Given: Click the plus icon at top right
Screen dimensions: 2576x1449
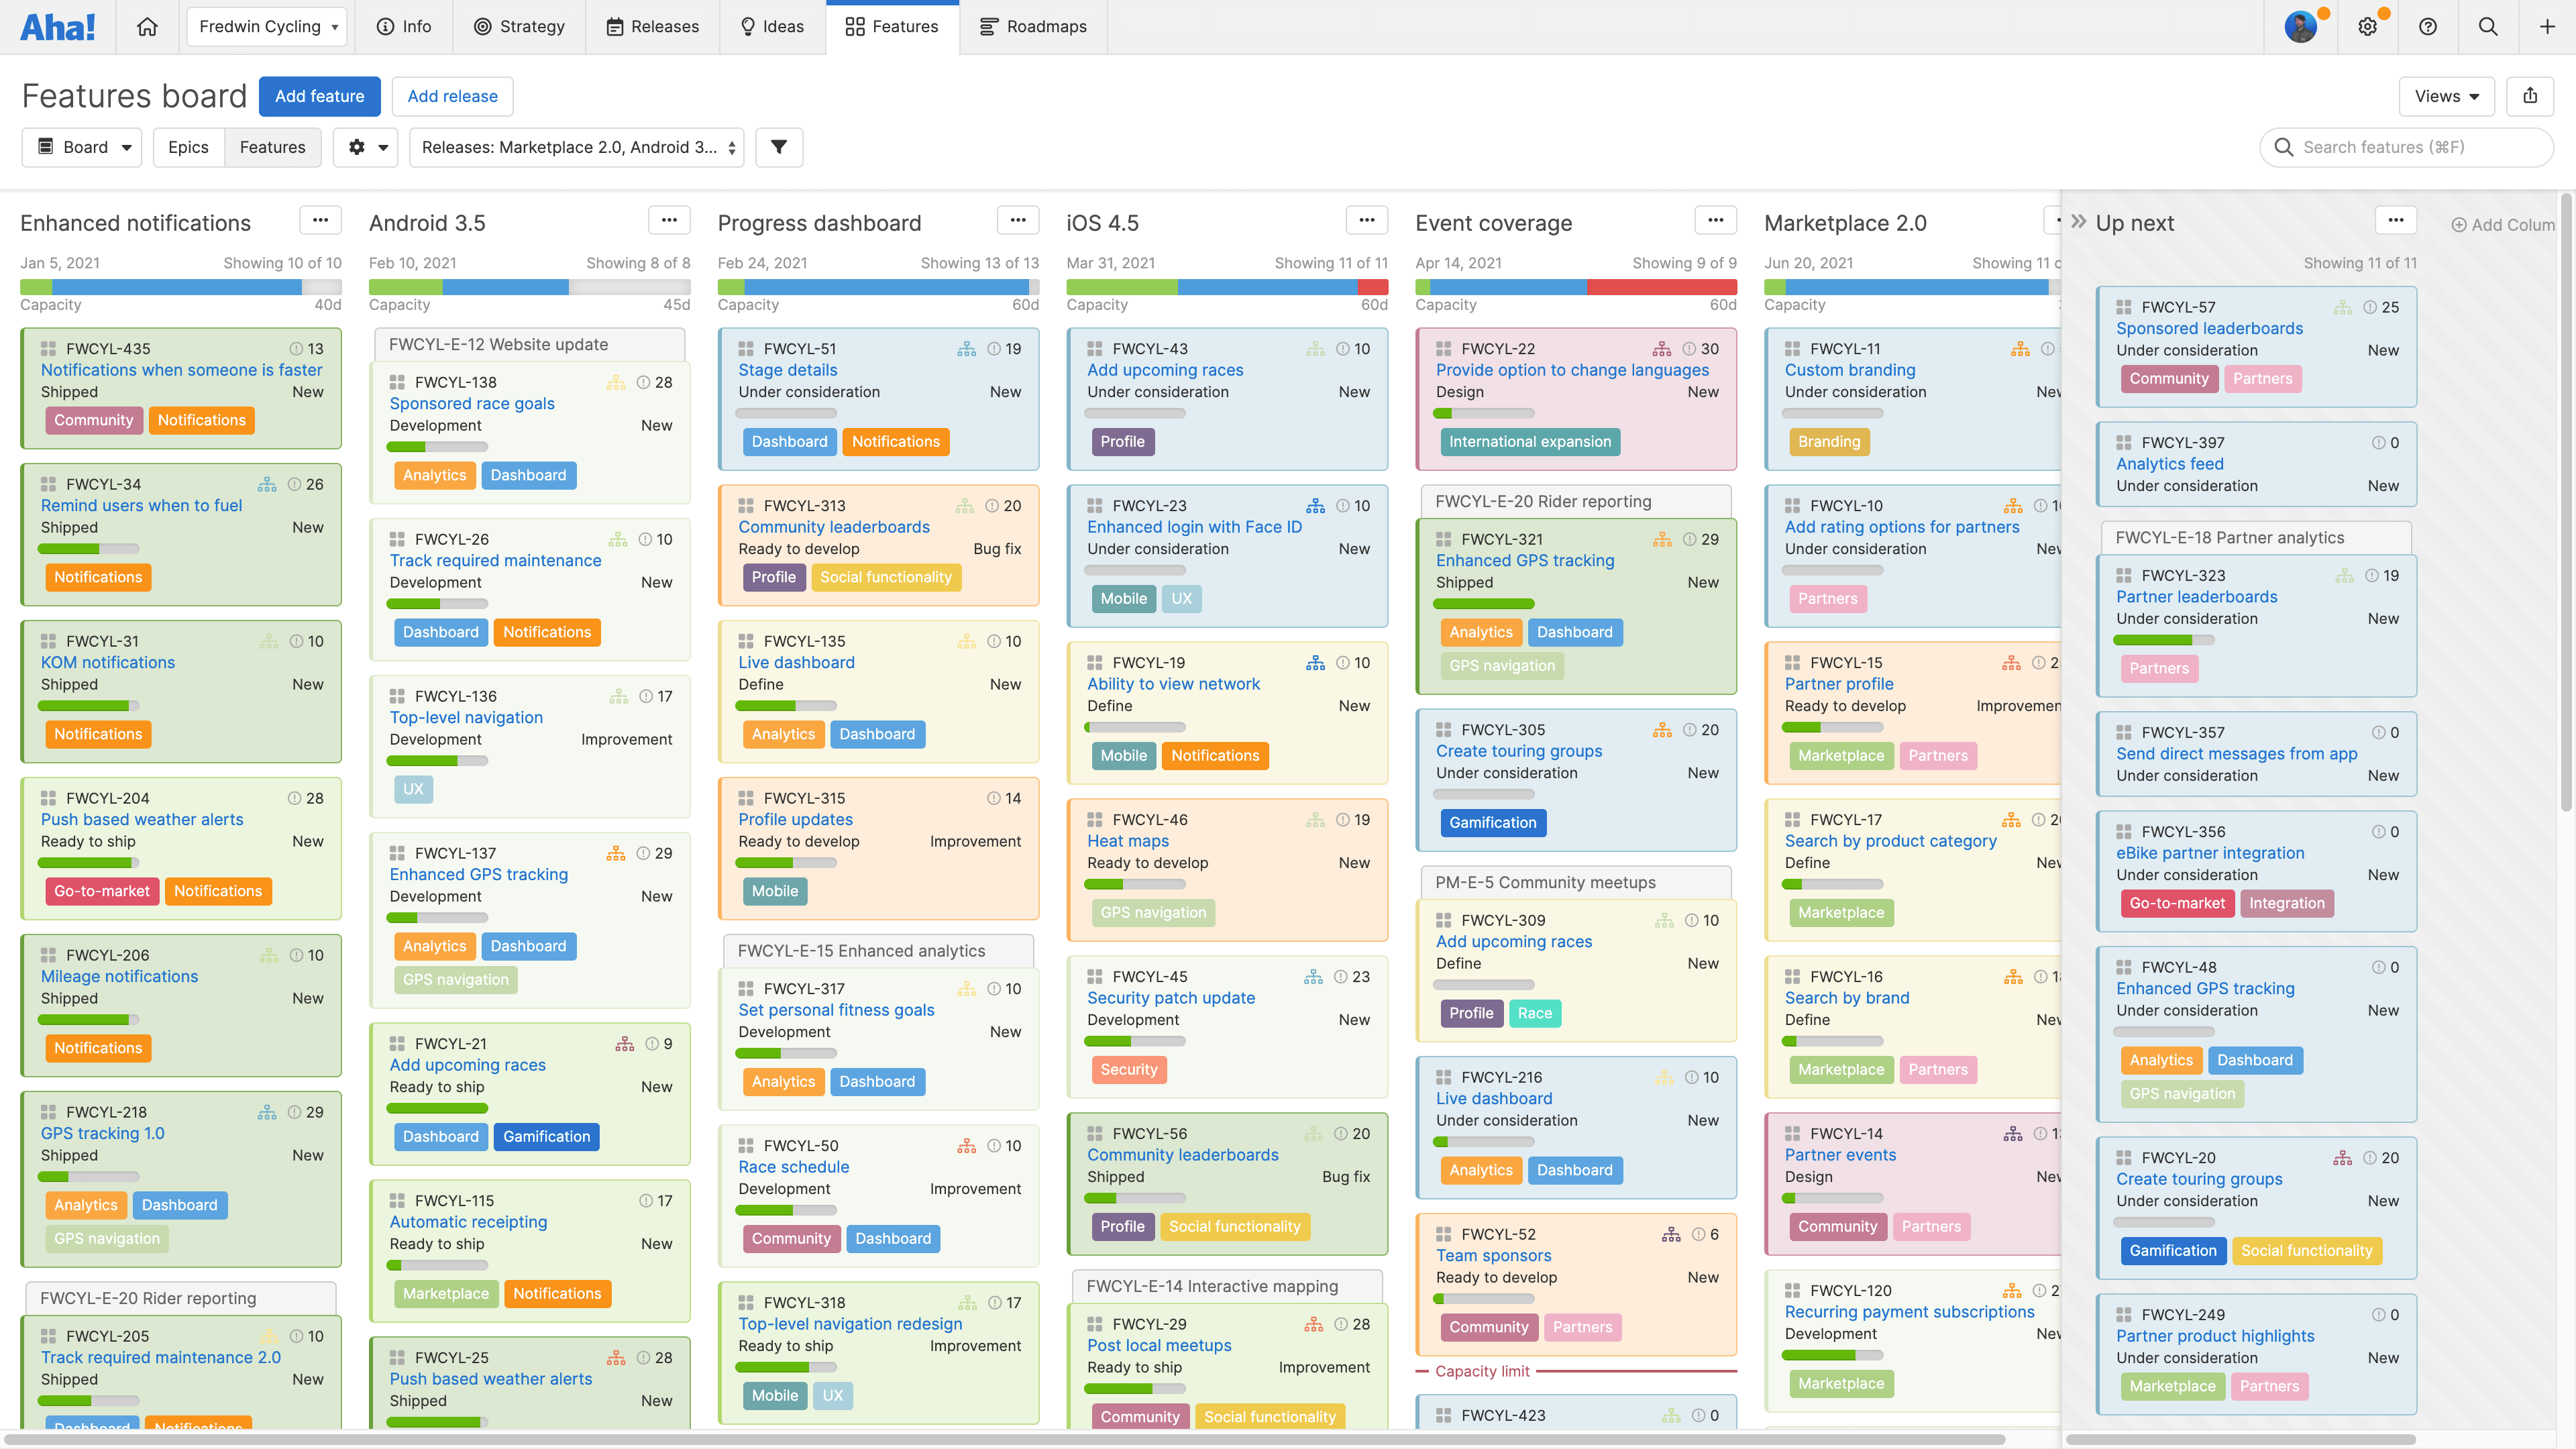Looking at the screenshot, I should [x=2547, y=26].
